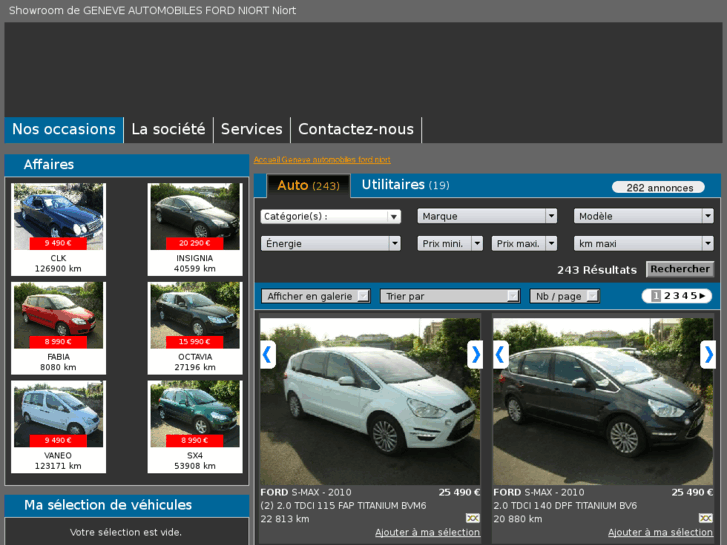Switch to the Utilitaires tab

[405, 185]
